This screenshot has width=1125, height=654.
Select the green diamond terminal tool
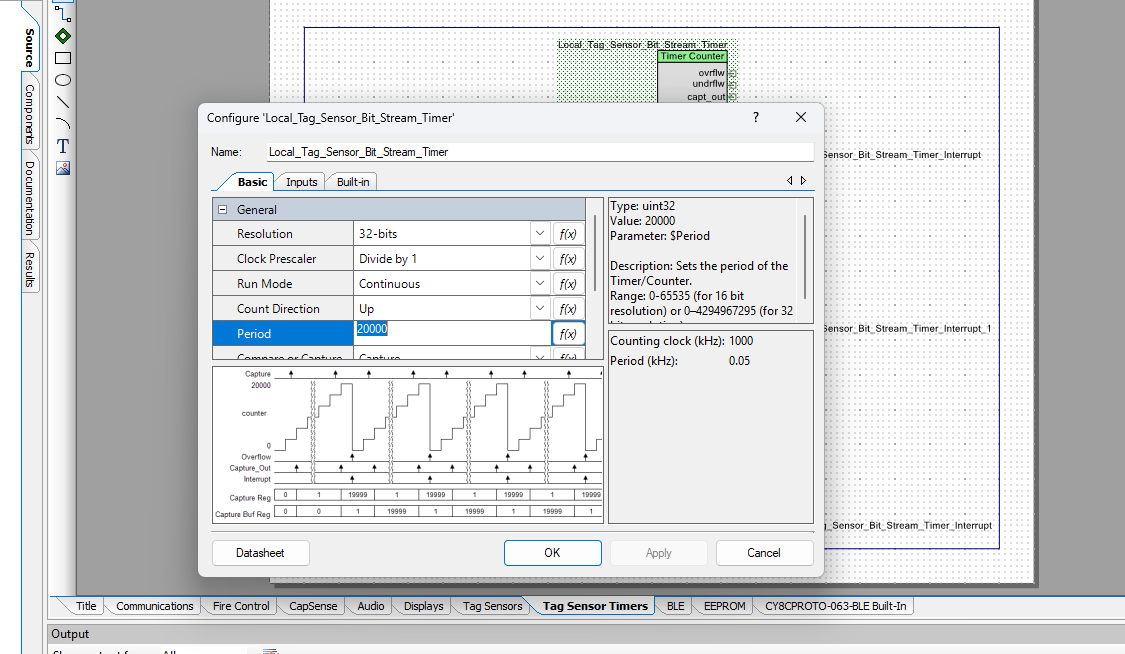pyautogui.click(x=62, y=36)
